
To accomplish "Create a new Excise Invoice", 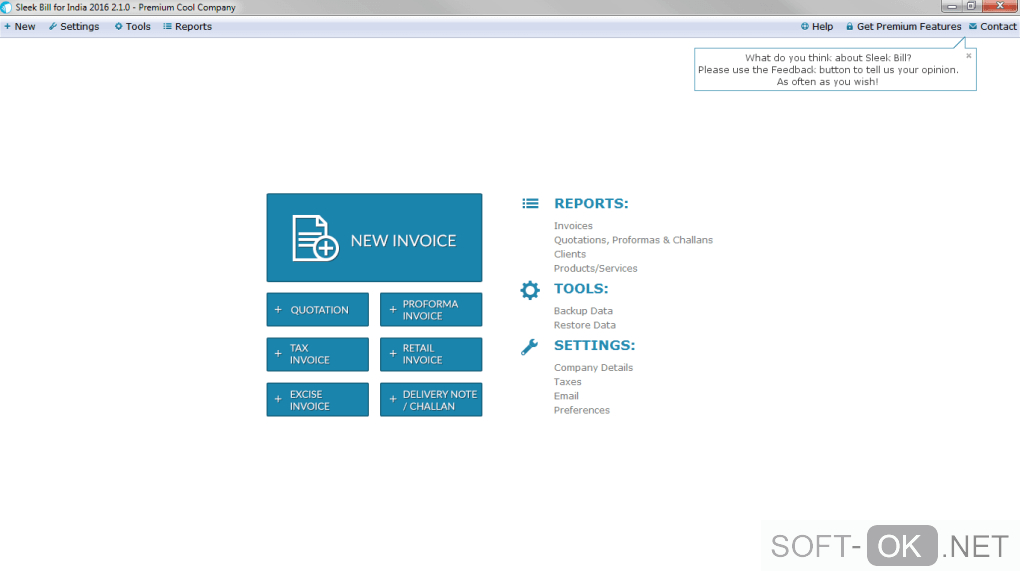I will point(317,399).
